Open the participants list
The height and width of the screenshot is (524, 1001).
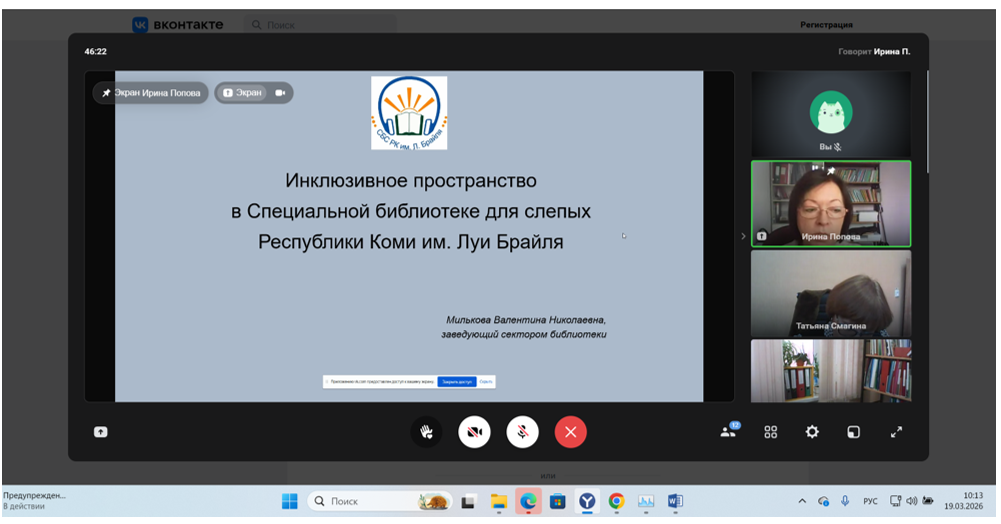pos(730,431)
